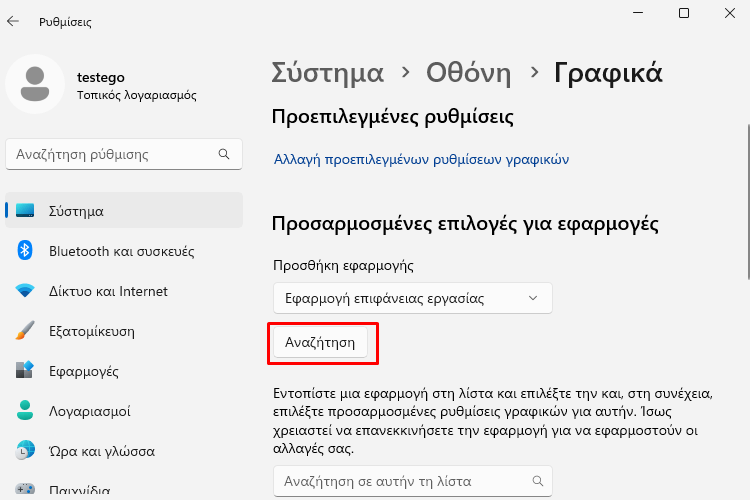Click the magnifier in list search box

[x=538, y=481]
